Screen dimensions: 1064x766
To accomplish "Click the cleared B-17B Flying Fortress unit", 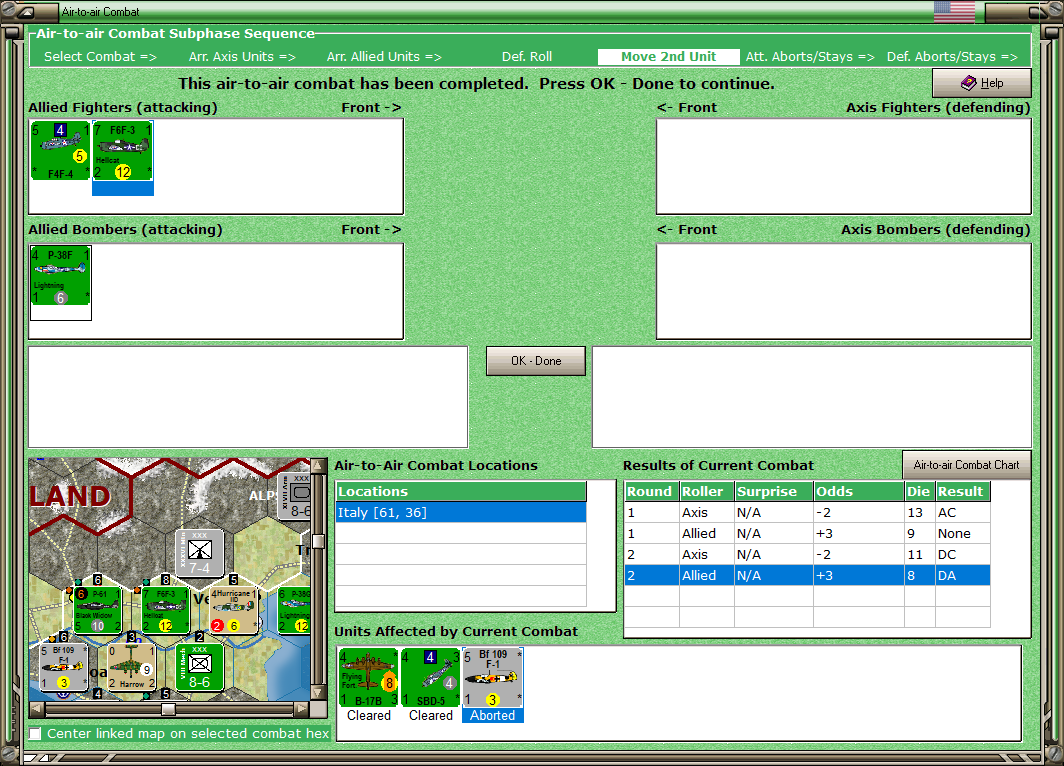I will (368, 678).
